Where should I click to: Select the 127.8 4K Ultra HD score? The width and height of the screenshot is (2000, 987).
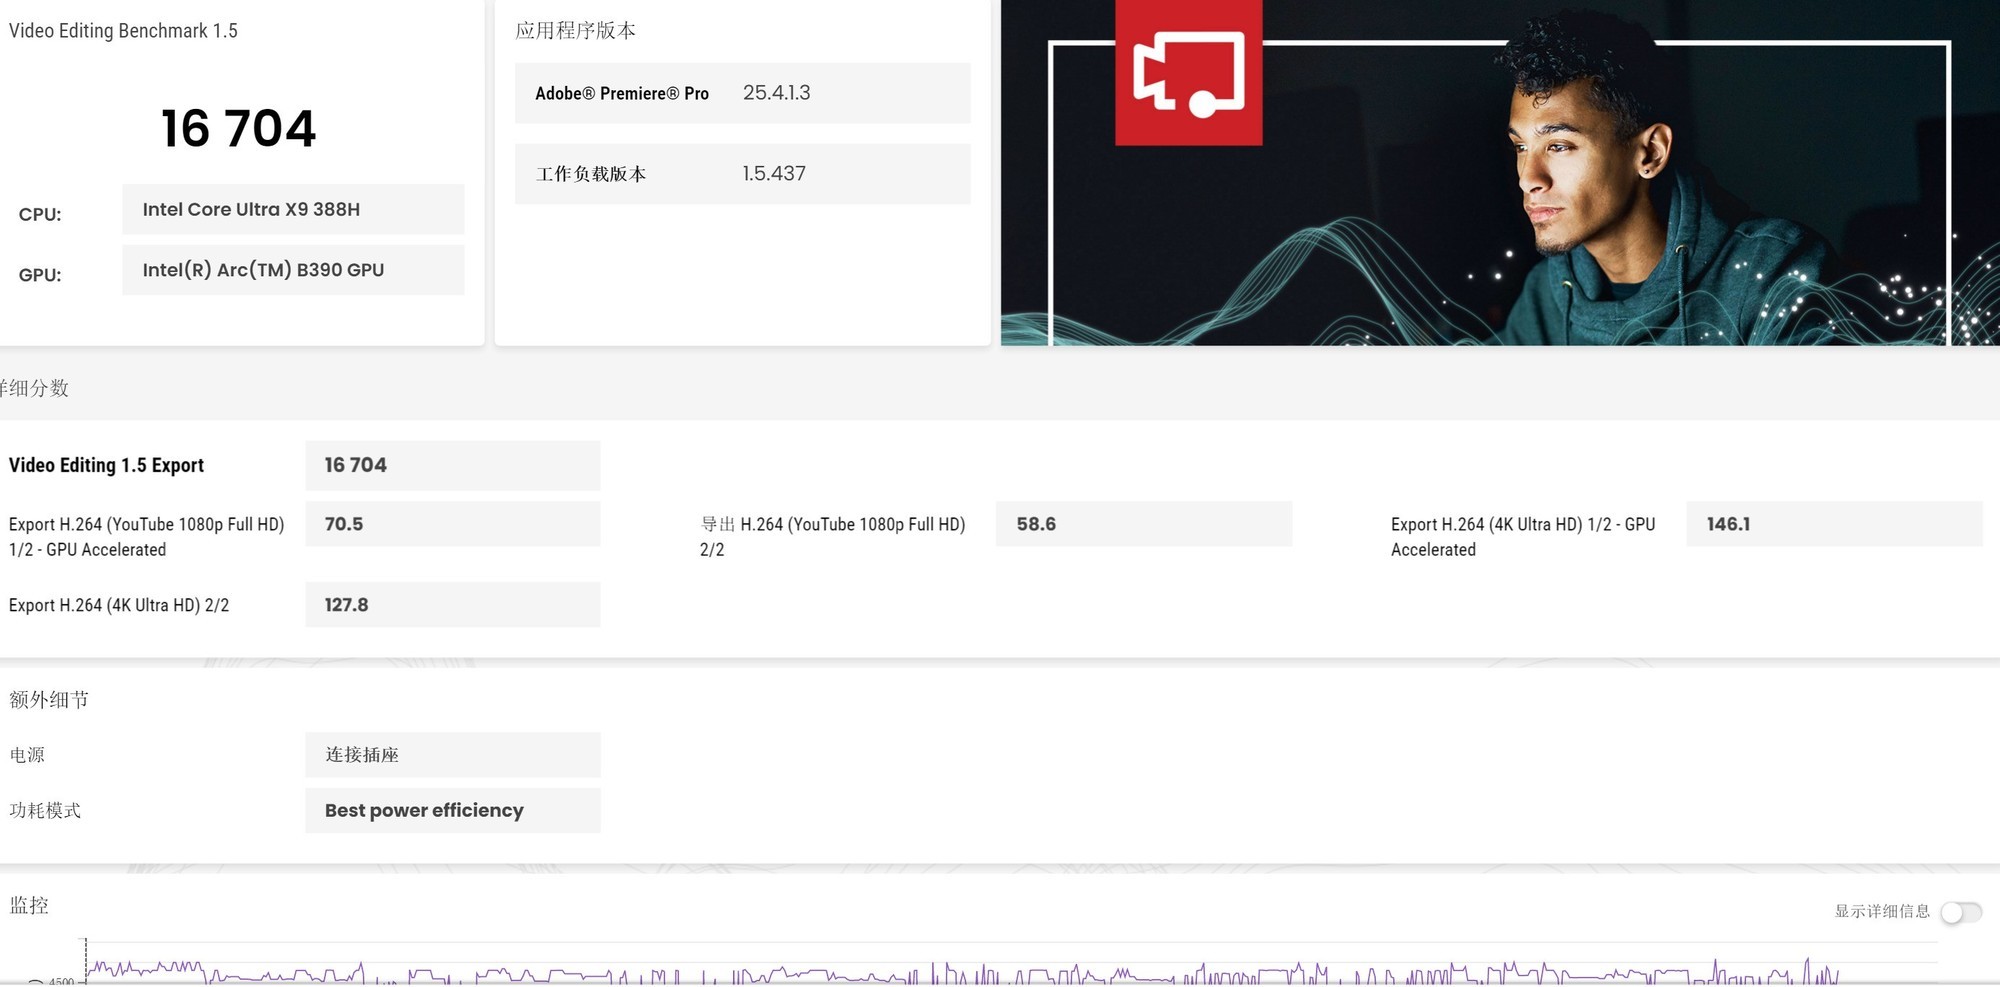[452, 605]
